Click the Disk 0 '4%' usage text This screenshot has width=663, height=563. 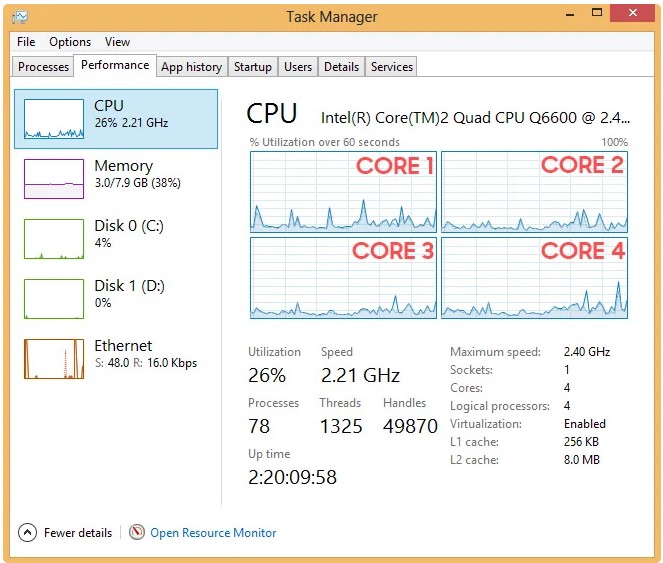pyautogui.click(x=103, y=243)
